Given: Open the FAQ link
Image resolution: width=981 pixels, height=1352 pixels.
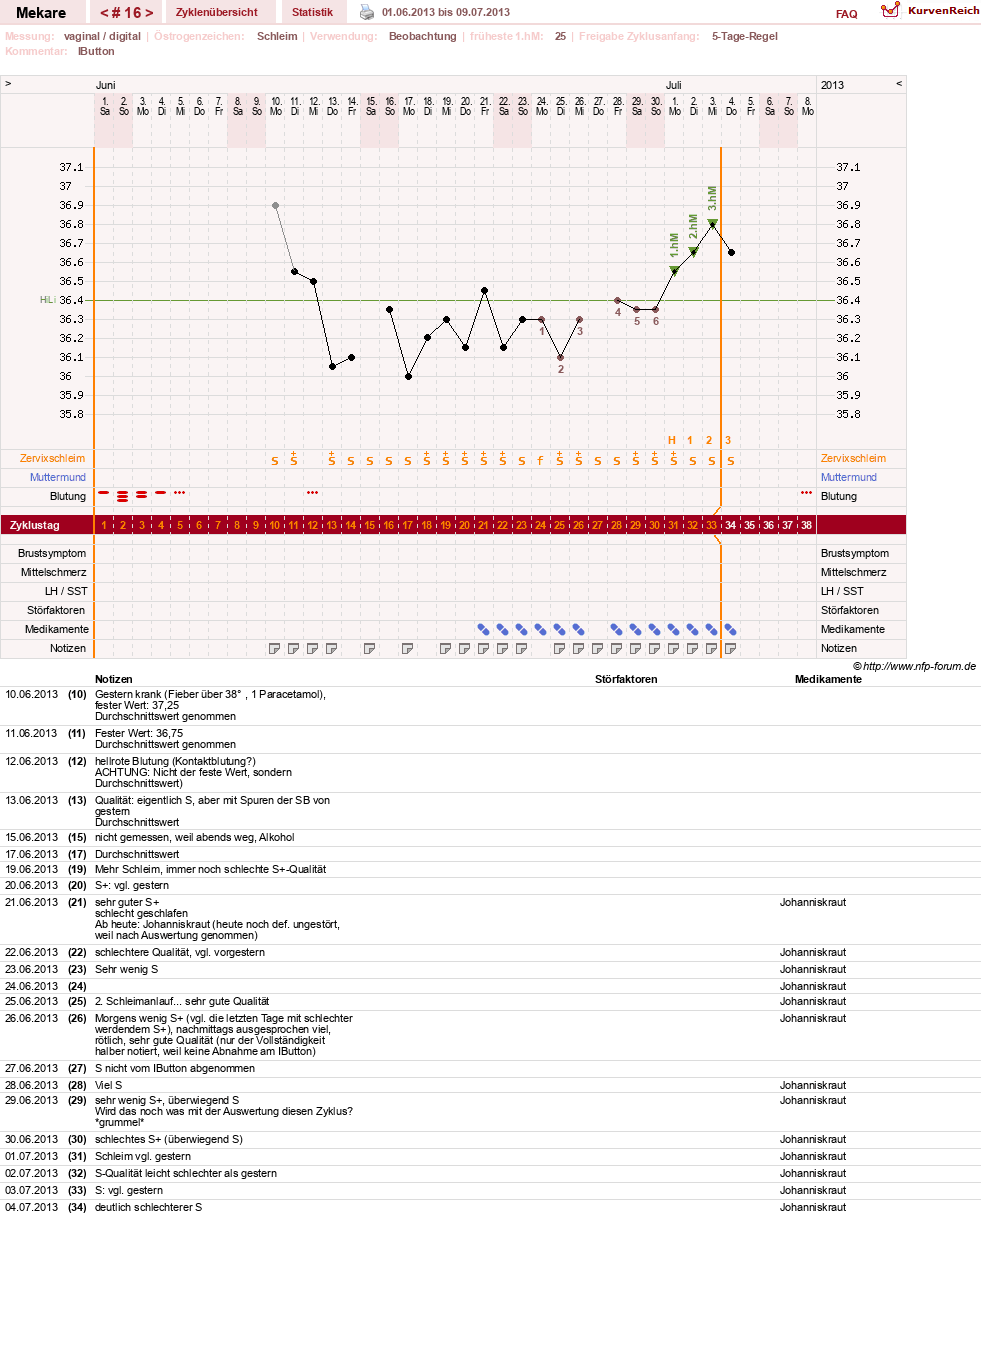Looking at the screenshot, I should [847, 14].
